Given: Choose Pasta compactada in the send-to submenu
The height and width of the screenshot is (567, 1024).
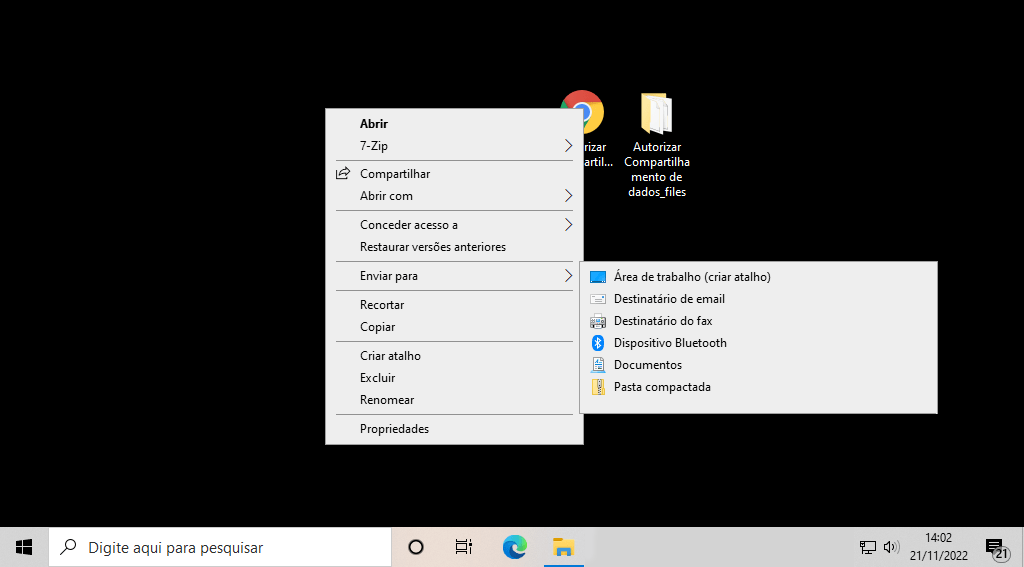Looking at the screenshot, I should click(x=662, y=387).
